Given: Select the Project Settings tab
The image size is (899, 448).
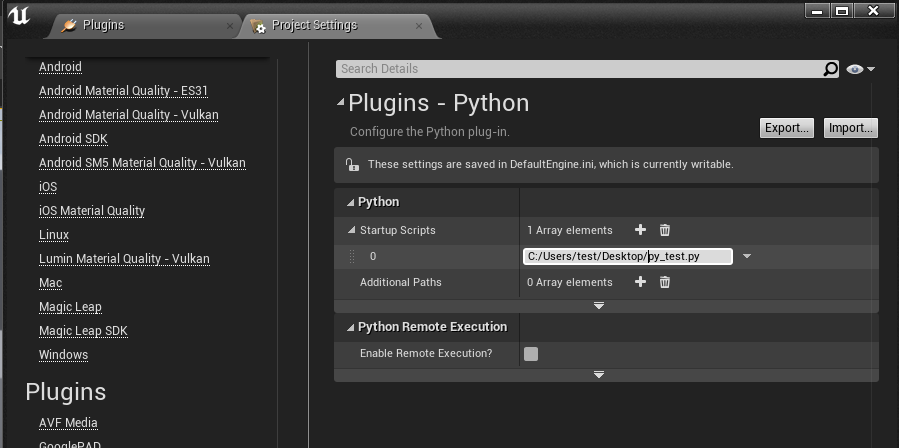Looking at the screenshot, I should point(338,26).
